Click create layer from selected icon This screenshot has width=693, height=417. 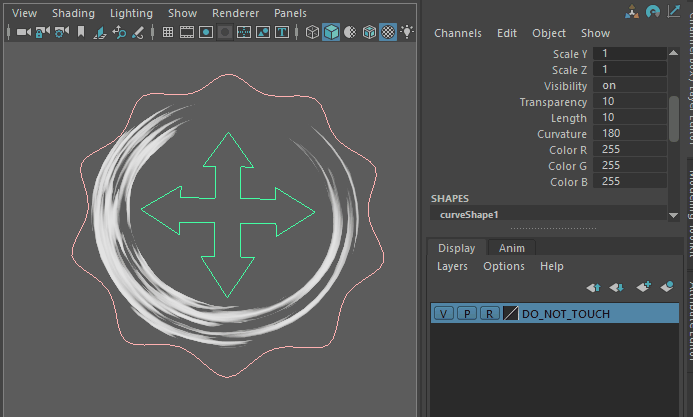point(667,287)
